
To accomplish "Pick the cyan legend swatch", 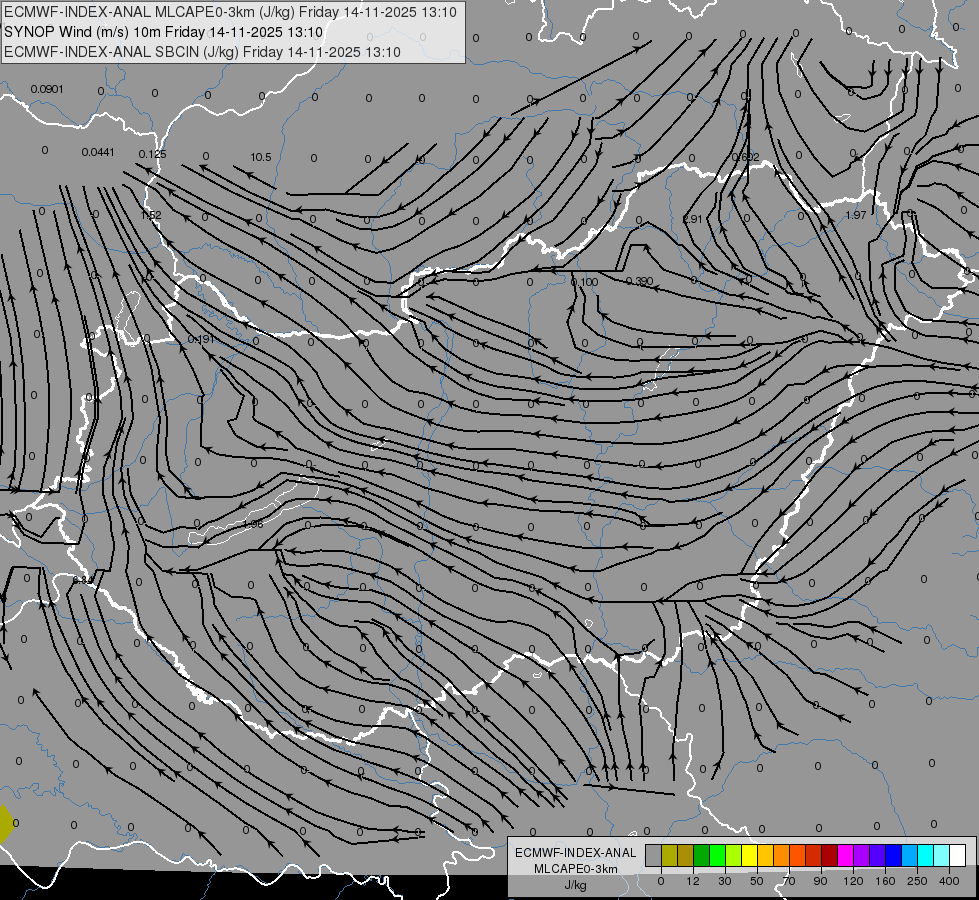I will [x=925, y=855].
